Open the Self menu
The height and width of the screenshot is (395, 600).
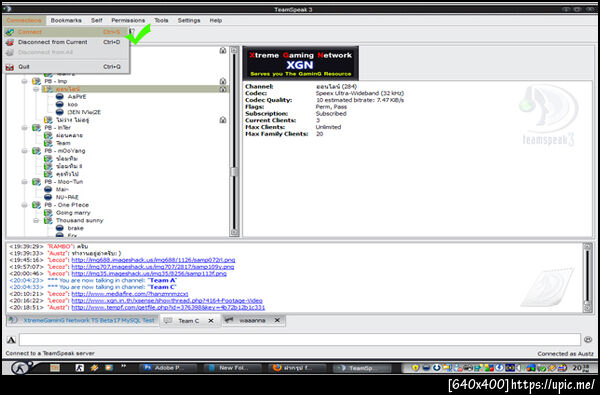point(96,20)
